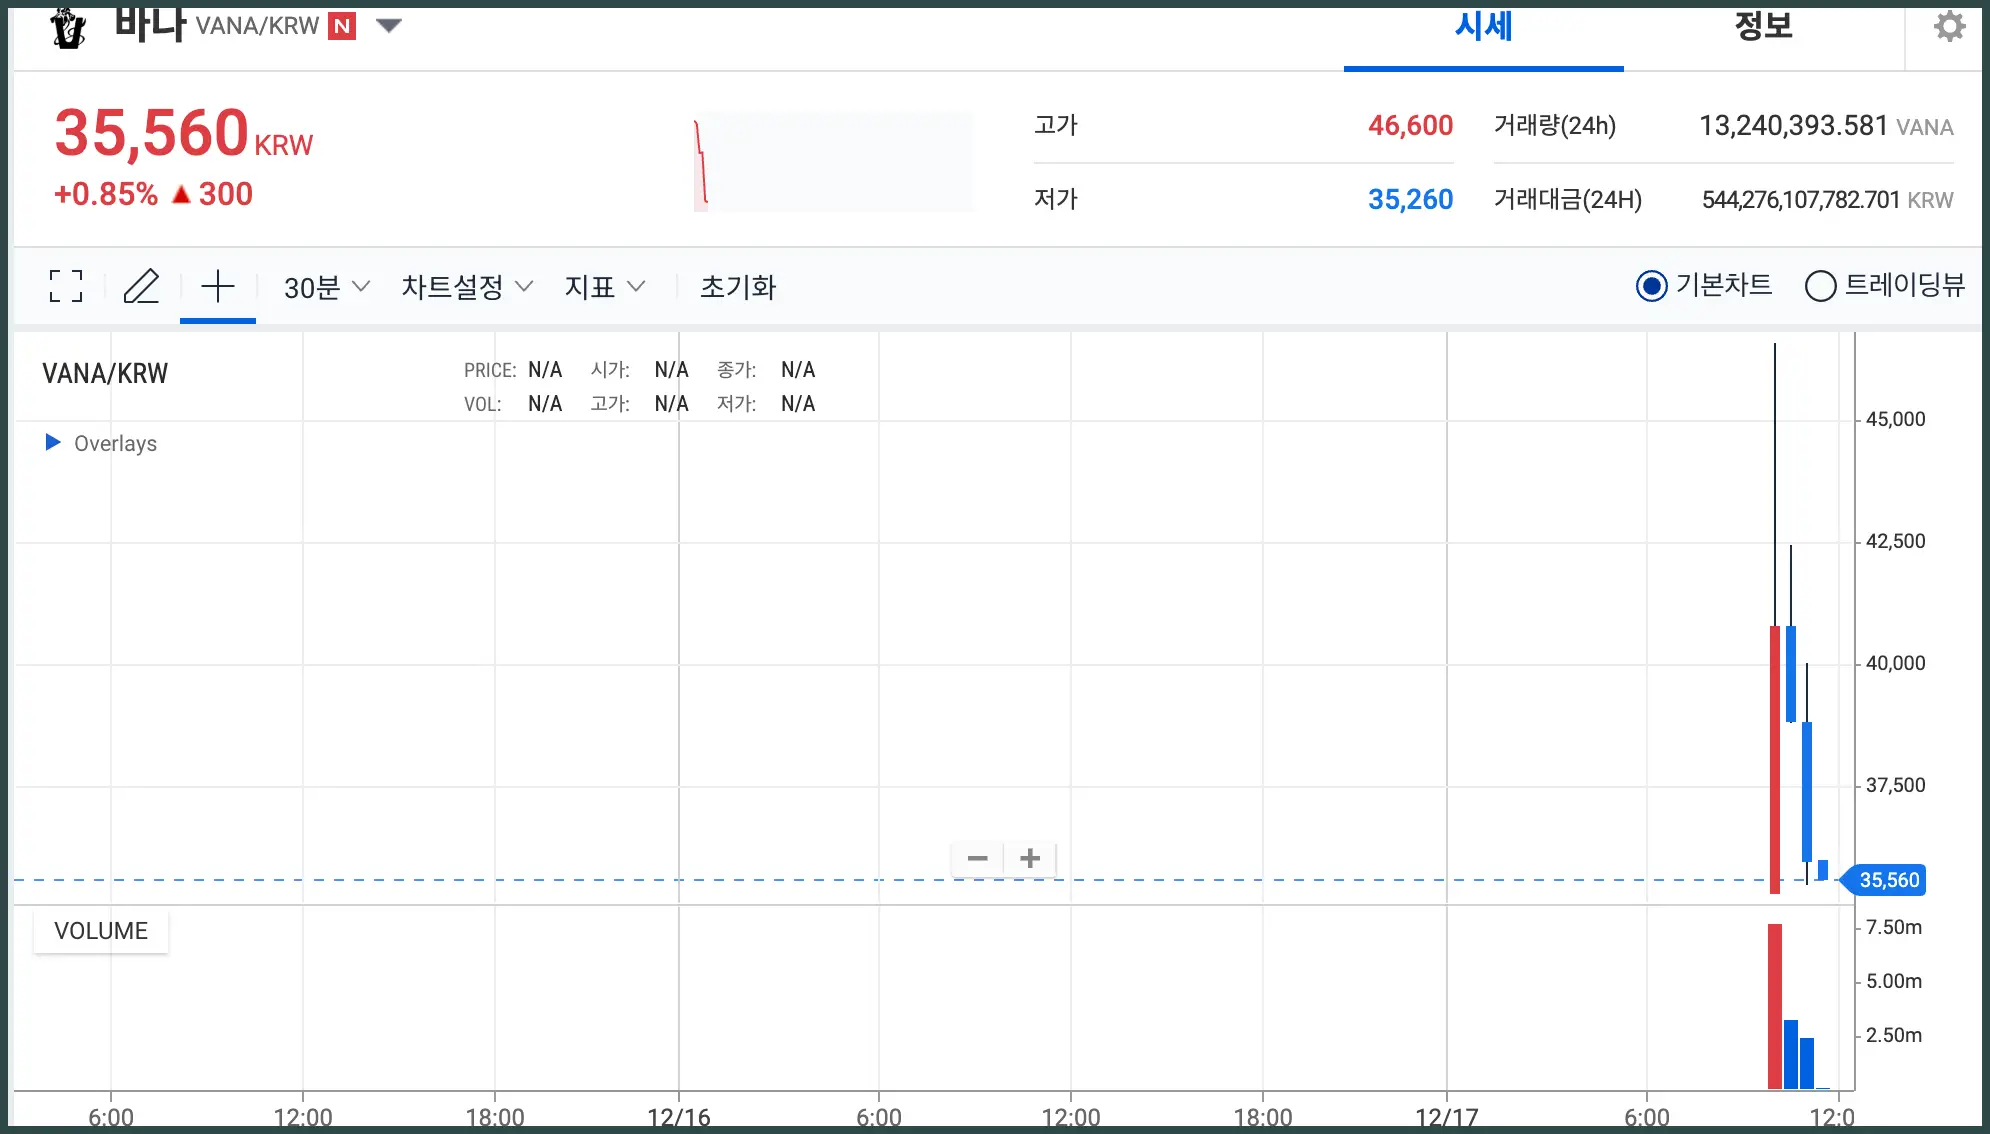
Task: Zoom out chart with minus button
Action: pos(977,859)
